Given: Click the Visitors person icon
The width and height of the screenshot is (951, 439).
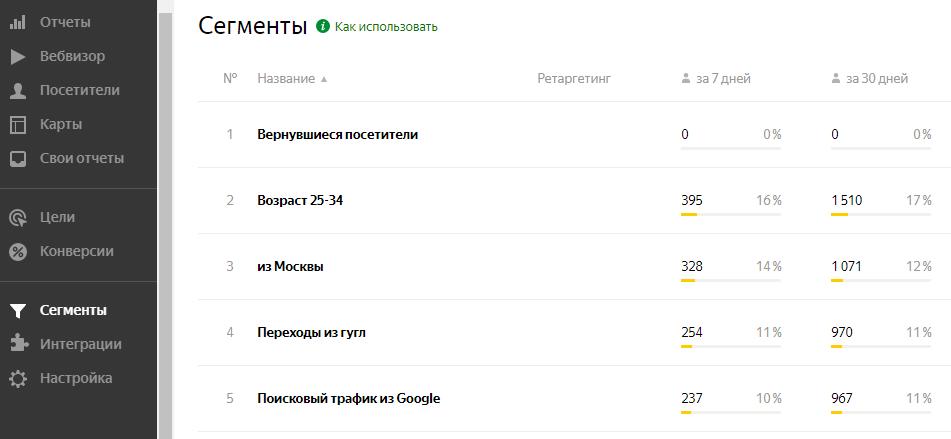Looking at the screenshot, I should 18,91.
